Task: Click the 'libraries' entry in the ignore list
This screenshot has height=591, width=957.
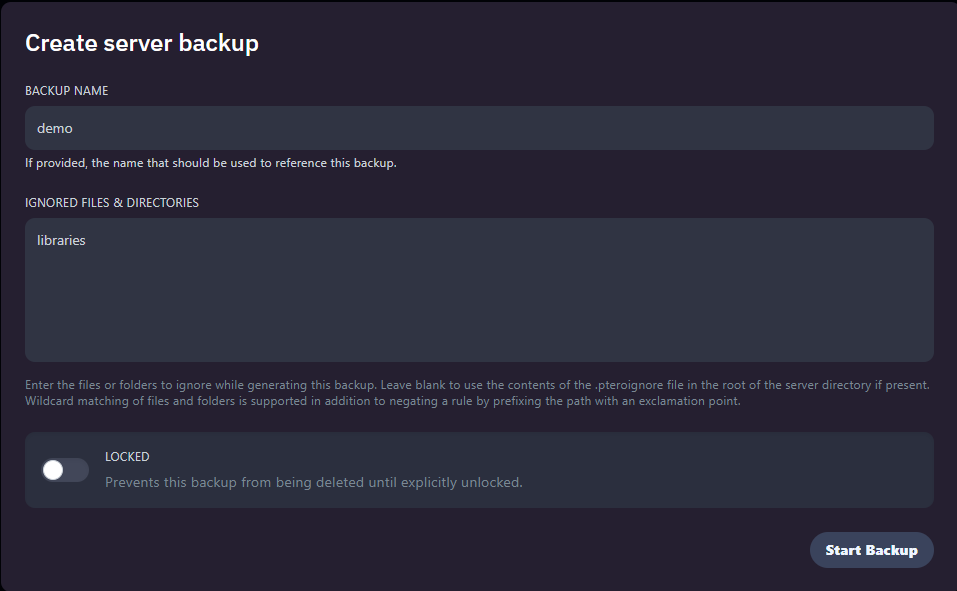Action: (61, 241)
